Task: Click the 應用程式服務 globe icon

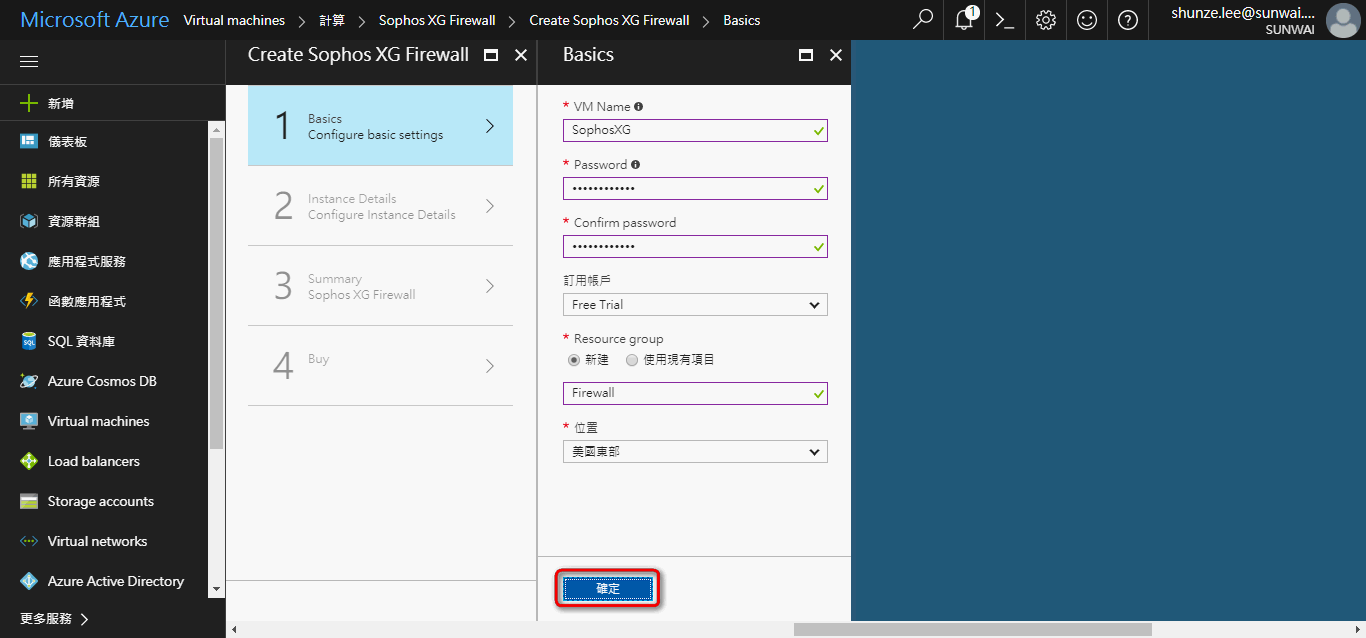Action: point(29,261)
